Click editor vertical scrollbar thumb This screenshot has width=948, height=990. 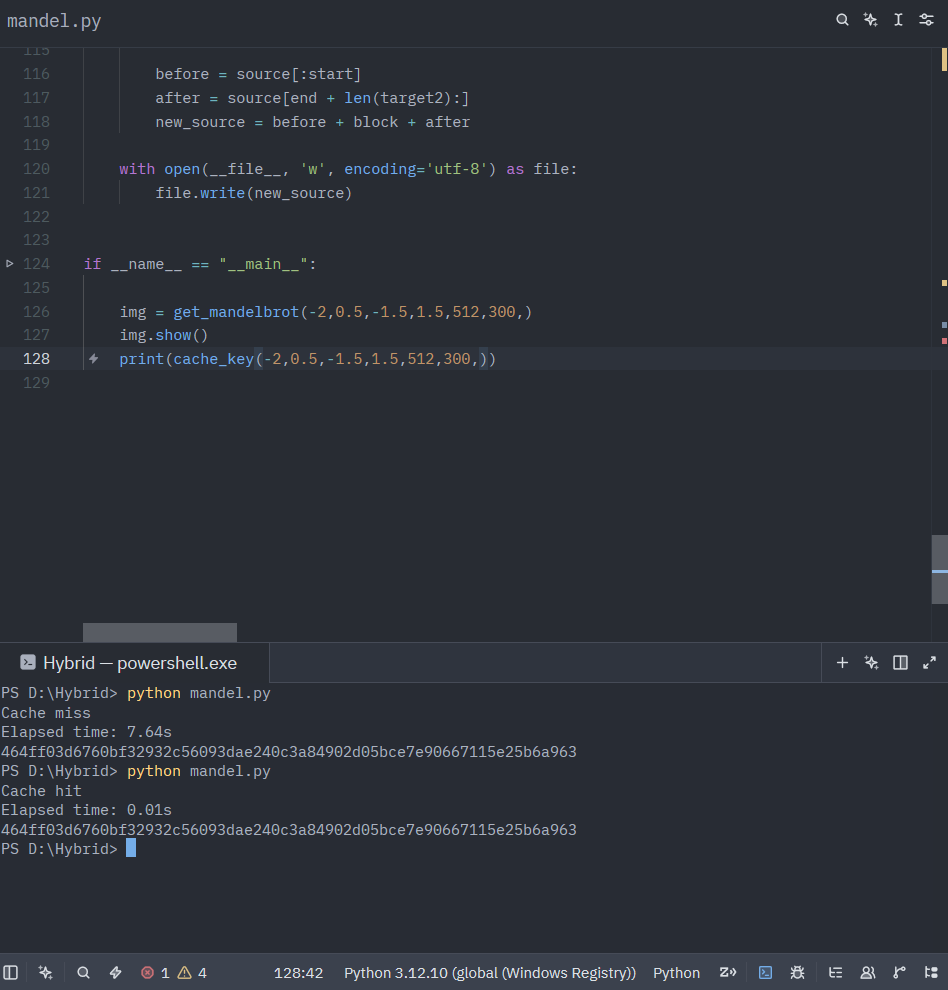(940, 570)
